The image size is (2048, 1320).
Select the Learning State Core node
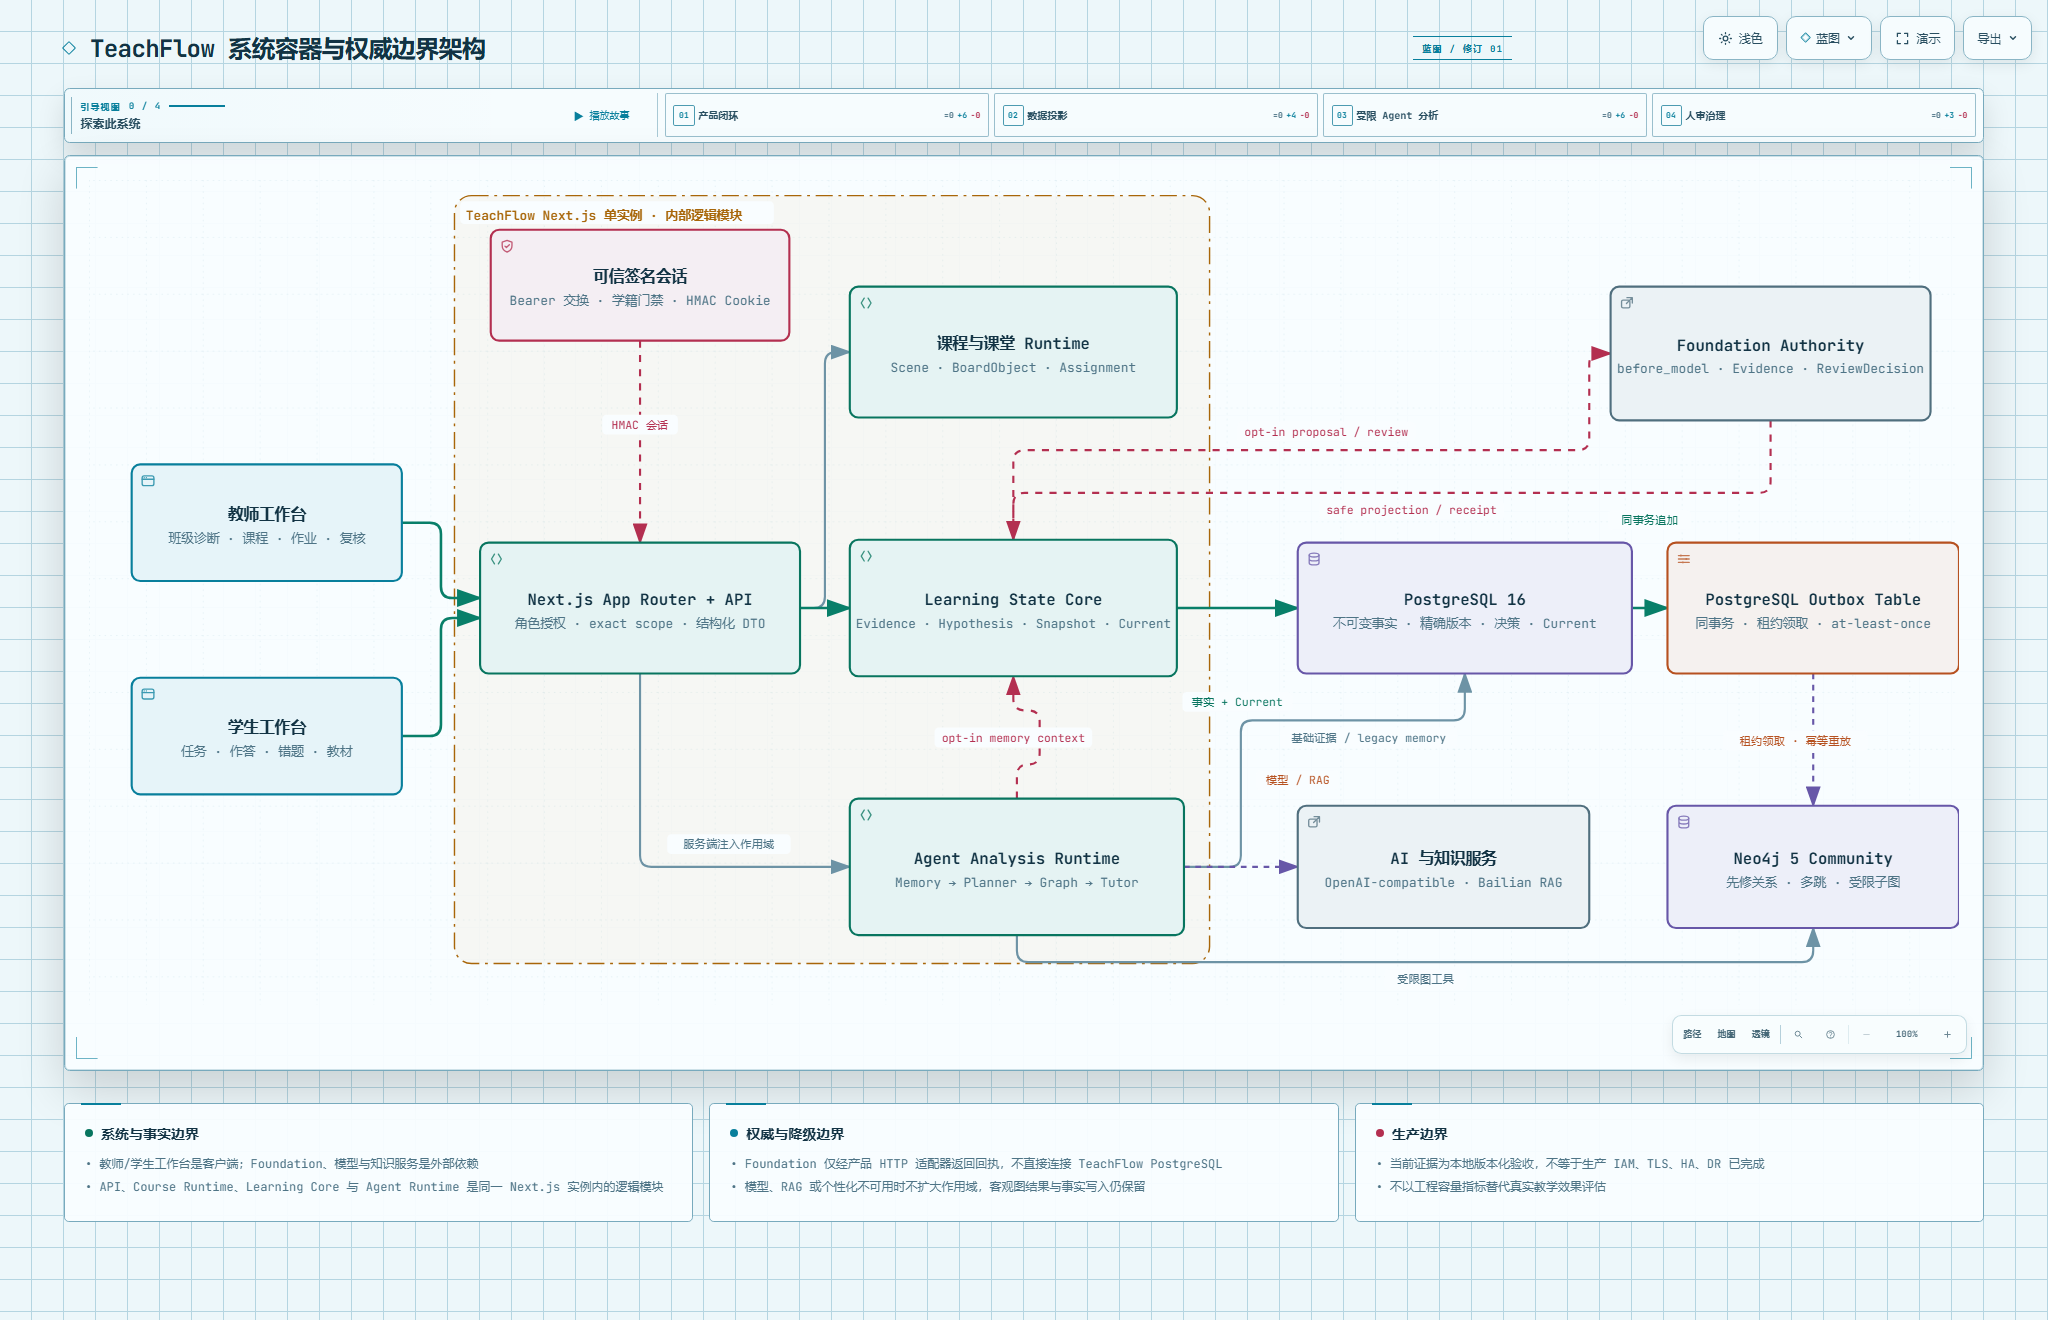1013,608
